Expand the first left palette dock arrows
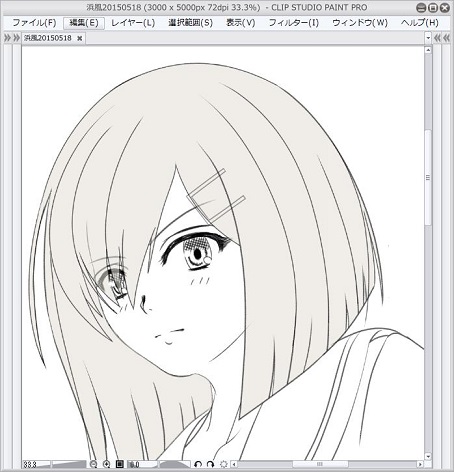Screen dimensions: 454x472 [7, 38]
